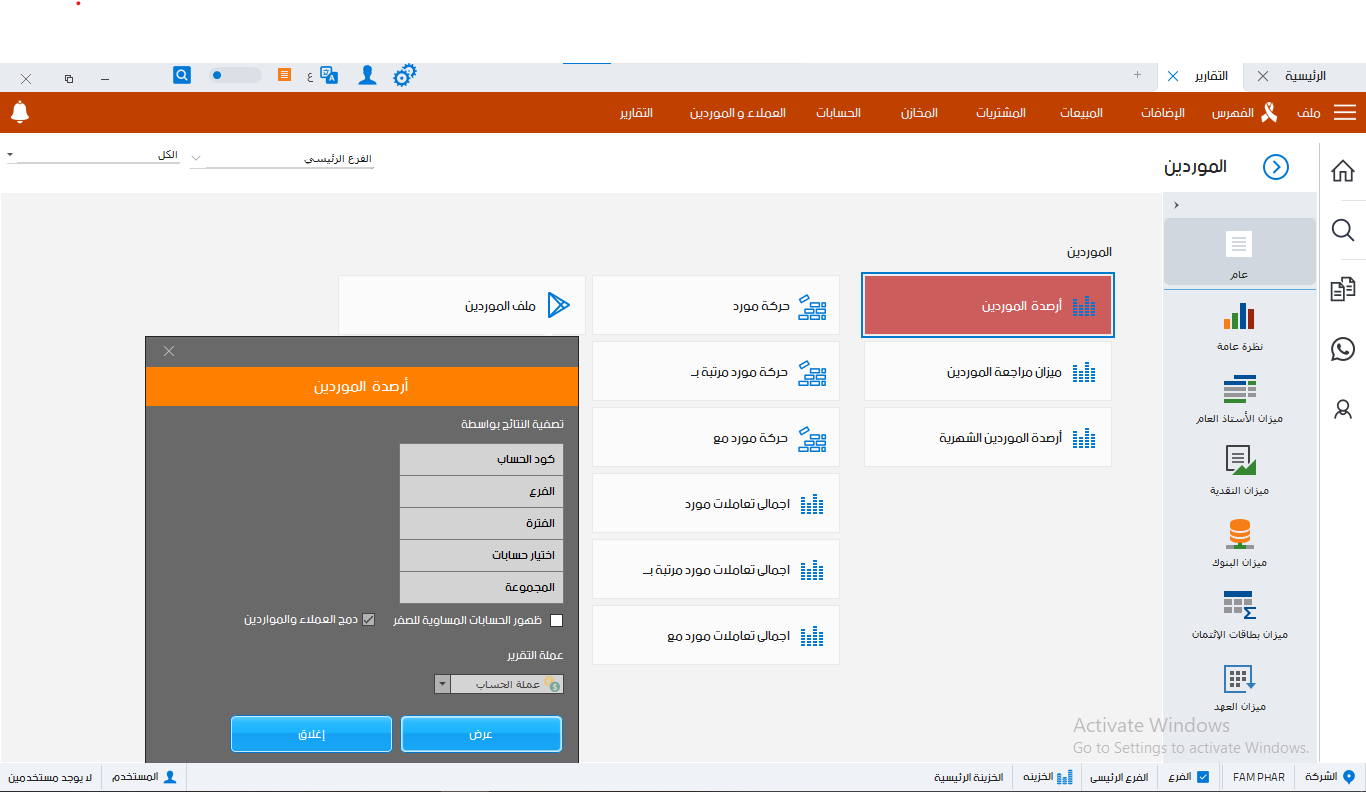Enable ظهور الحسابات المساوية للصفر checkbox
The height and width of the screenshot is (792, 1366).
pos(557,620)
